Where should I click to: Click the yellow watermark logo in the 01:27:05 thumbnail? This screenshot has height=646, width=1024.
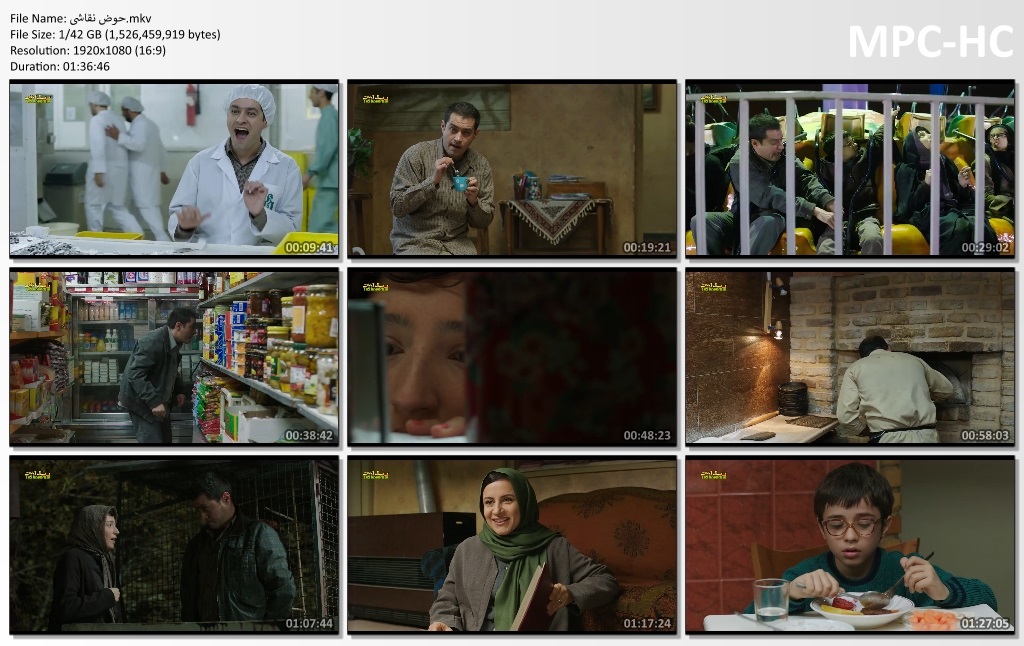point(713,474)
